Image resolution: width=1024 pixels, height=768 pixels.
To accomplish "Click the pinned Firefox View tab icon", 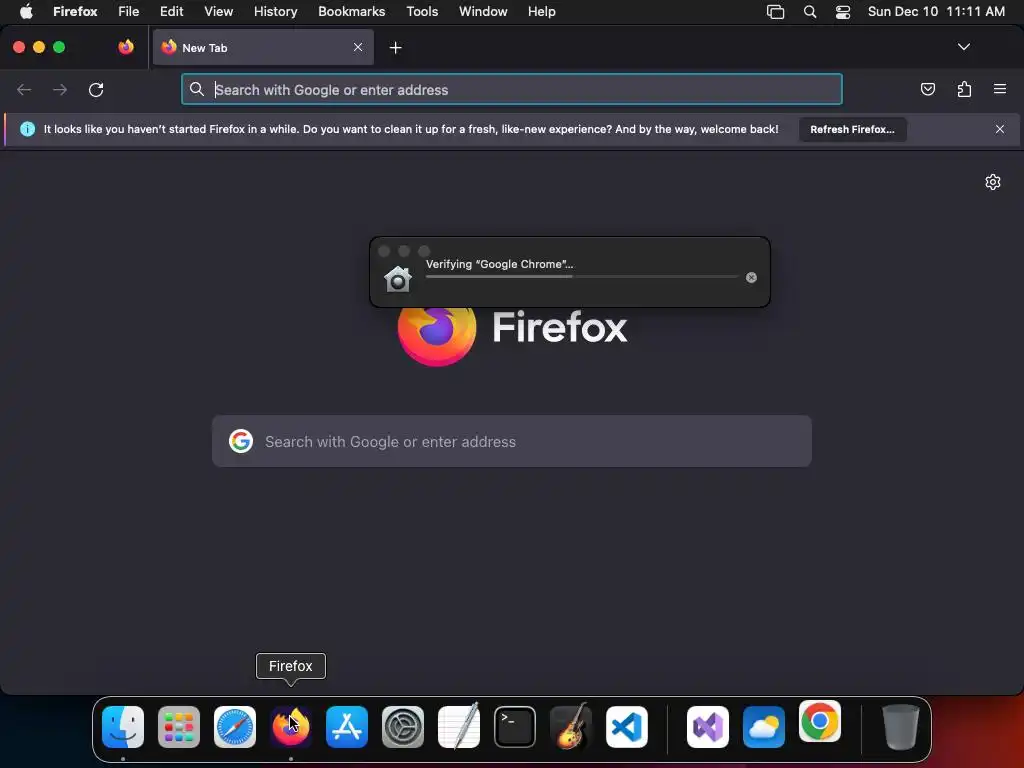I will 126,47.
